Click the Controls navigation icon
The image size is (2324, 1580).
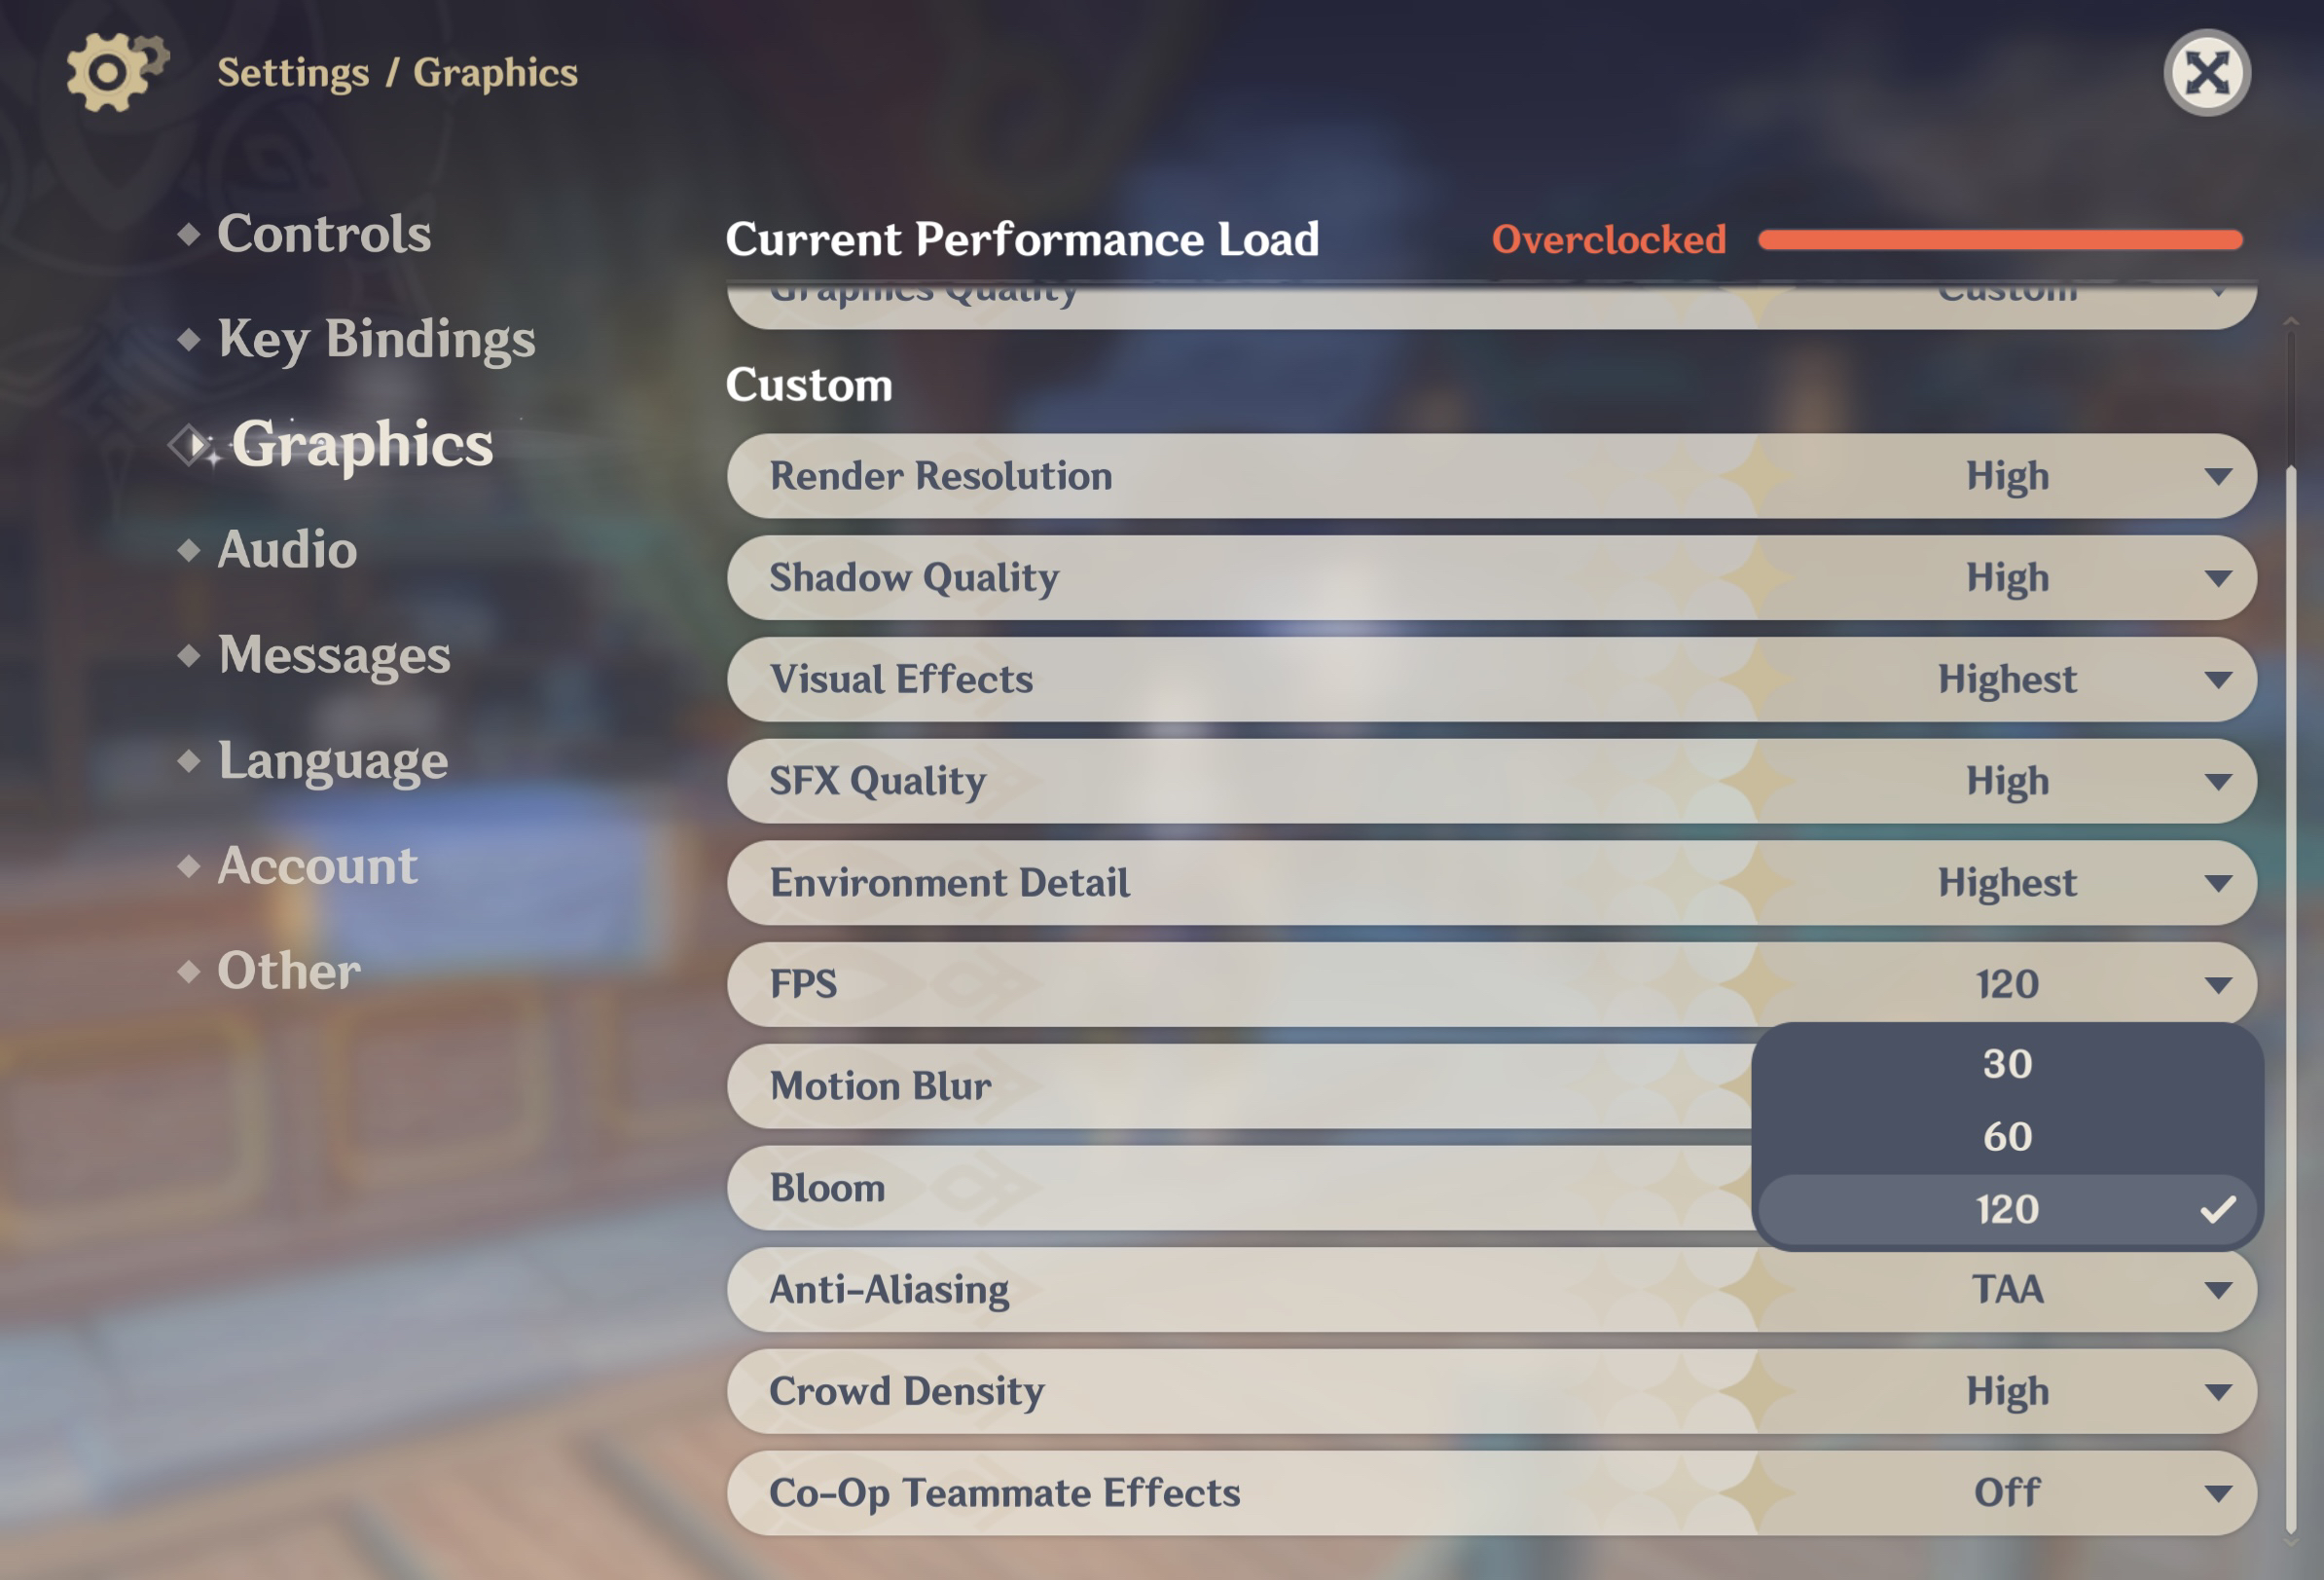click(192, 231)
